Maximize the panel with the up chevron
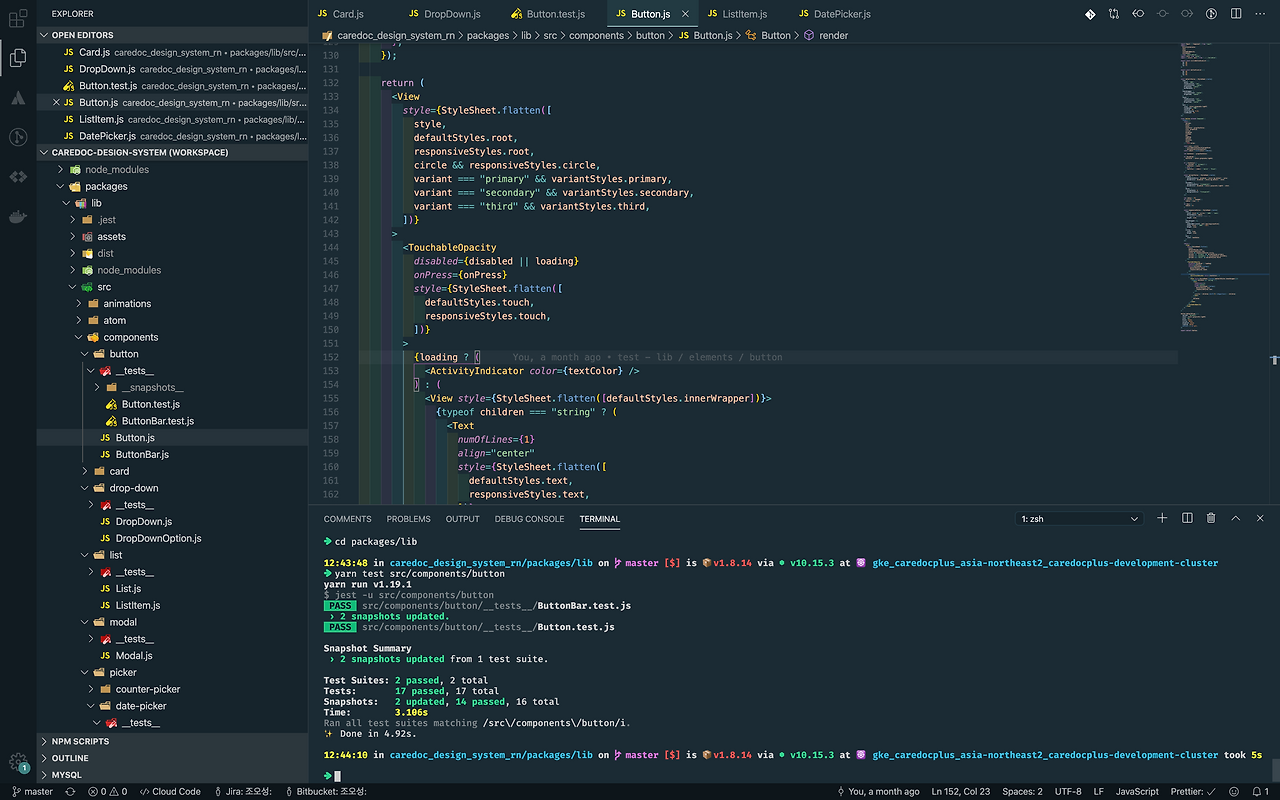1280x800 pixels. pyautogui.click(x=1235, y=518)
